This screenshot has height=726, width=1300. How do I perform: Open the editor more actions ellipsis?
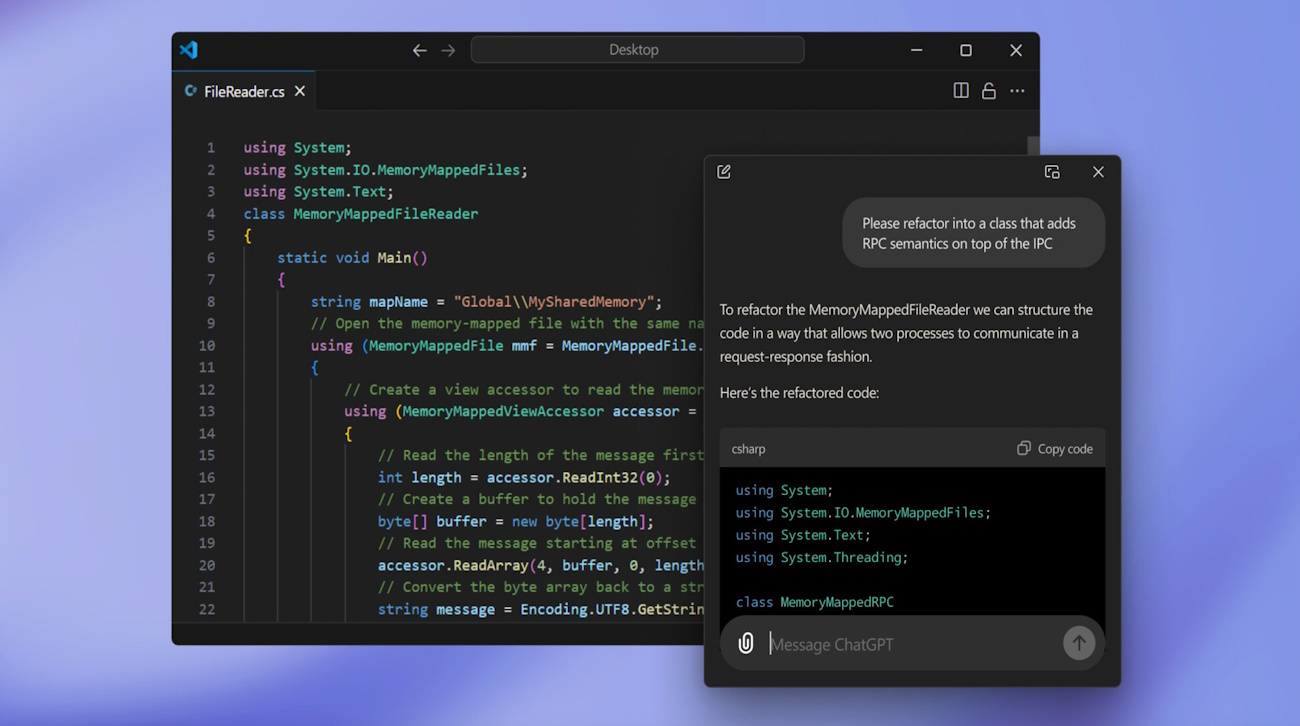(1017, 91)
